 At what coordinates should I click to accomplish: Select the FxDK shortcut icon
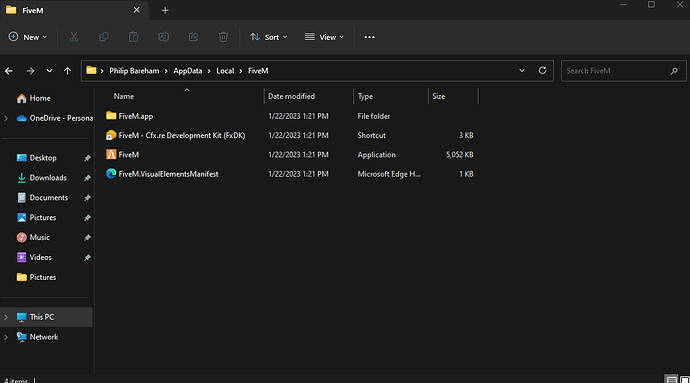[x=111, y=135]
